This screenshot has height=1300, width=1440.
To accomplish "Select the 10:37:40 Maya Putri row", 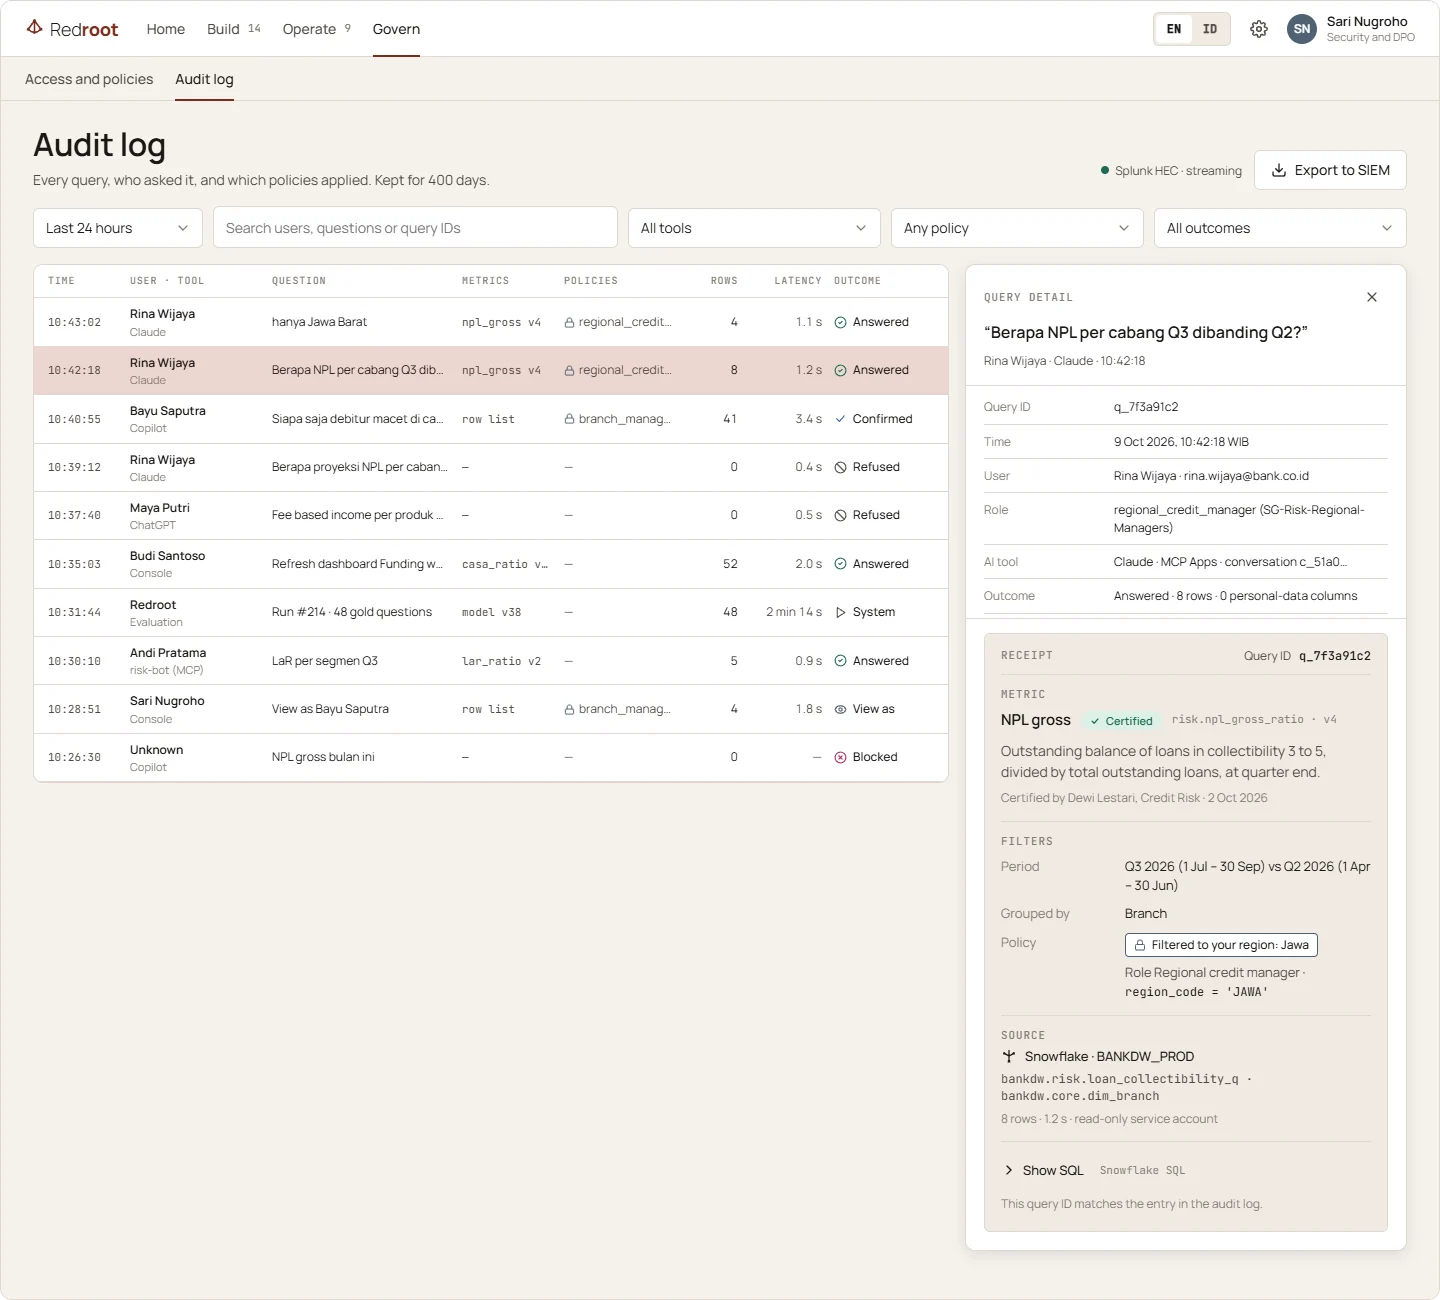I will [491, 515].
